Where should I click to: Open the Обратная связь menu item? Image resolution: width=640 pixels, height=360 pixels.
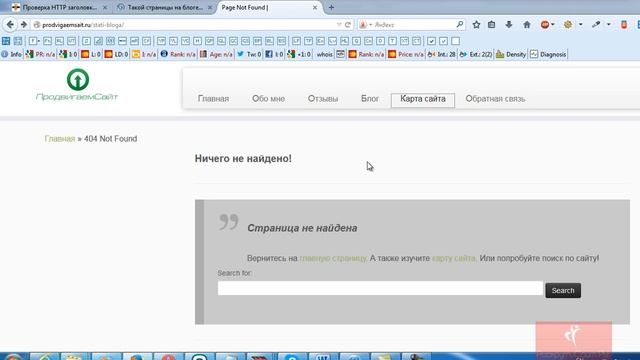[x=495, y=99]
